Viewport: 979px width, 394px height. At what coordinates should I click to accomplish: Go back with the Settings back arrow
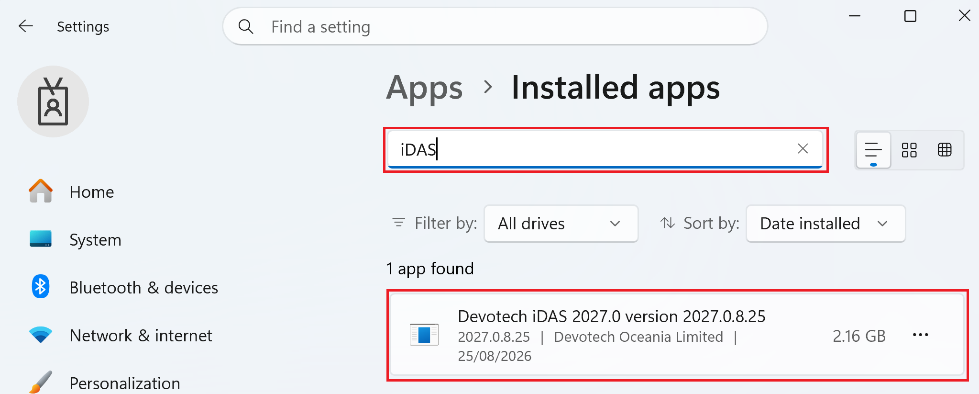pyautogui.click(x=26, y=26)
